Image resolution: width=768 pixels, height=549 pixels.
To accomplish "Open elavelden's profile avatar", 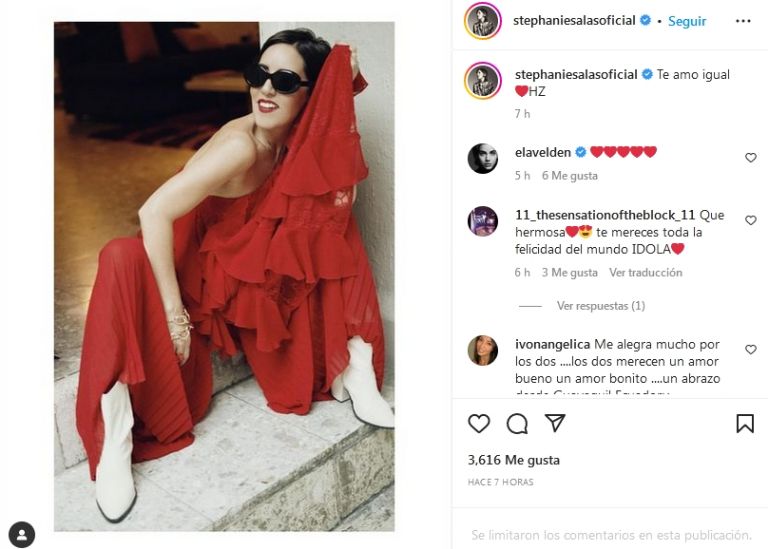I will [482, 158].
